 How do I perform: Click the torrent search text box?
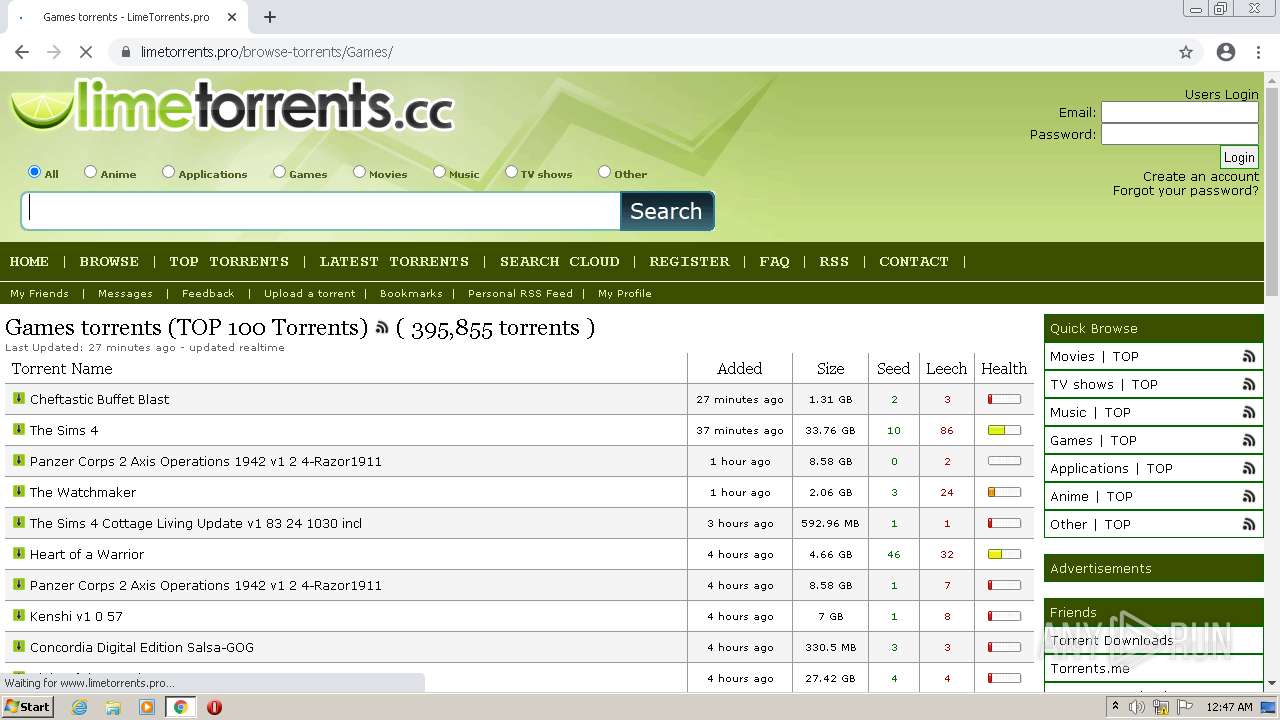click(321, 210)
